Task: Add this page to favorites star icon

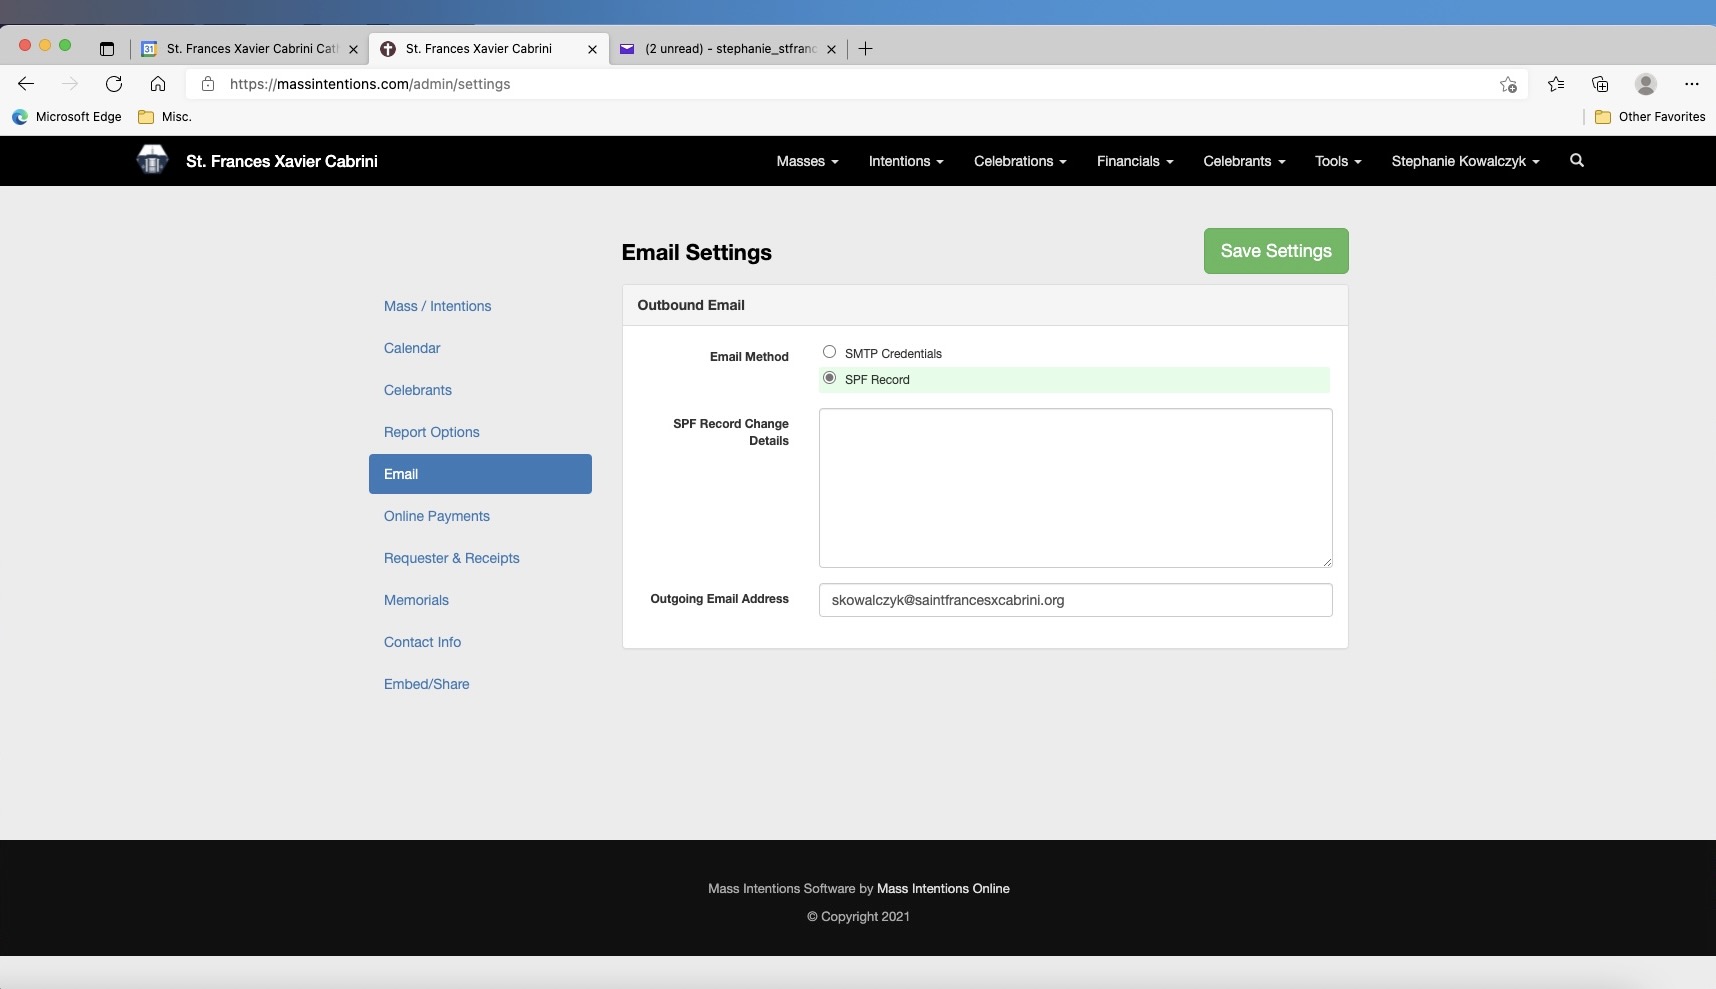Action: 1508,84
